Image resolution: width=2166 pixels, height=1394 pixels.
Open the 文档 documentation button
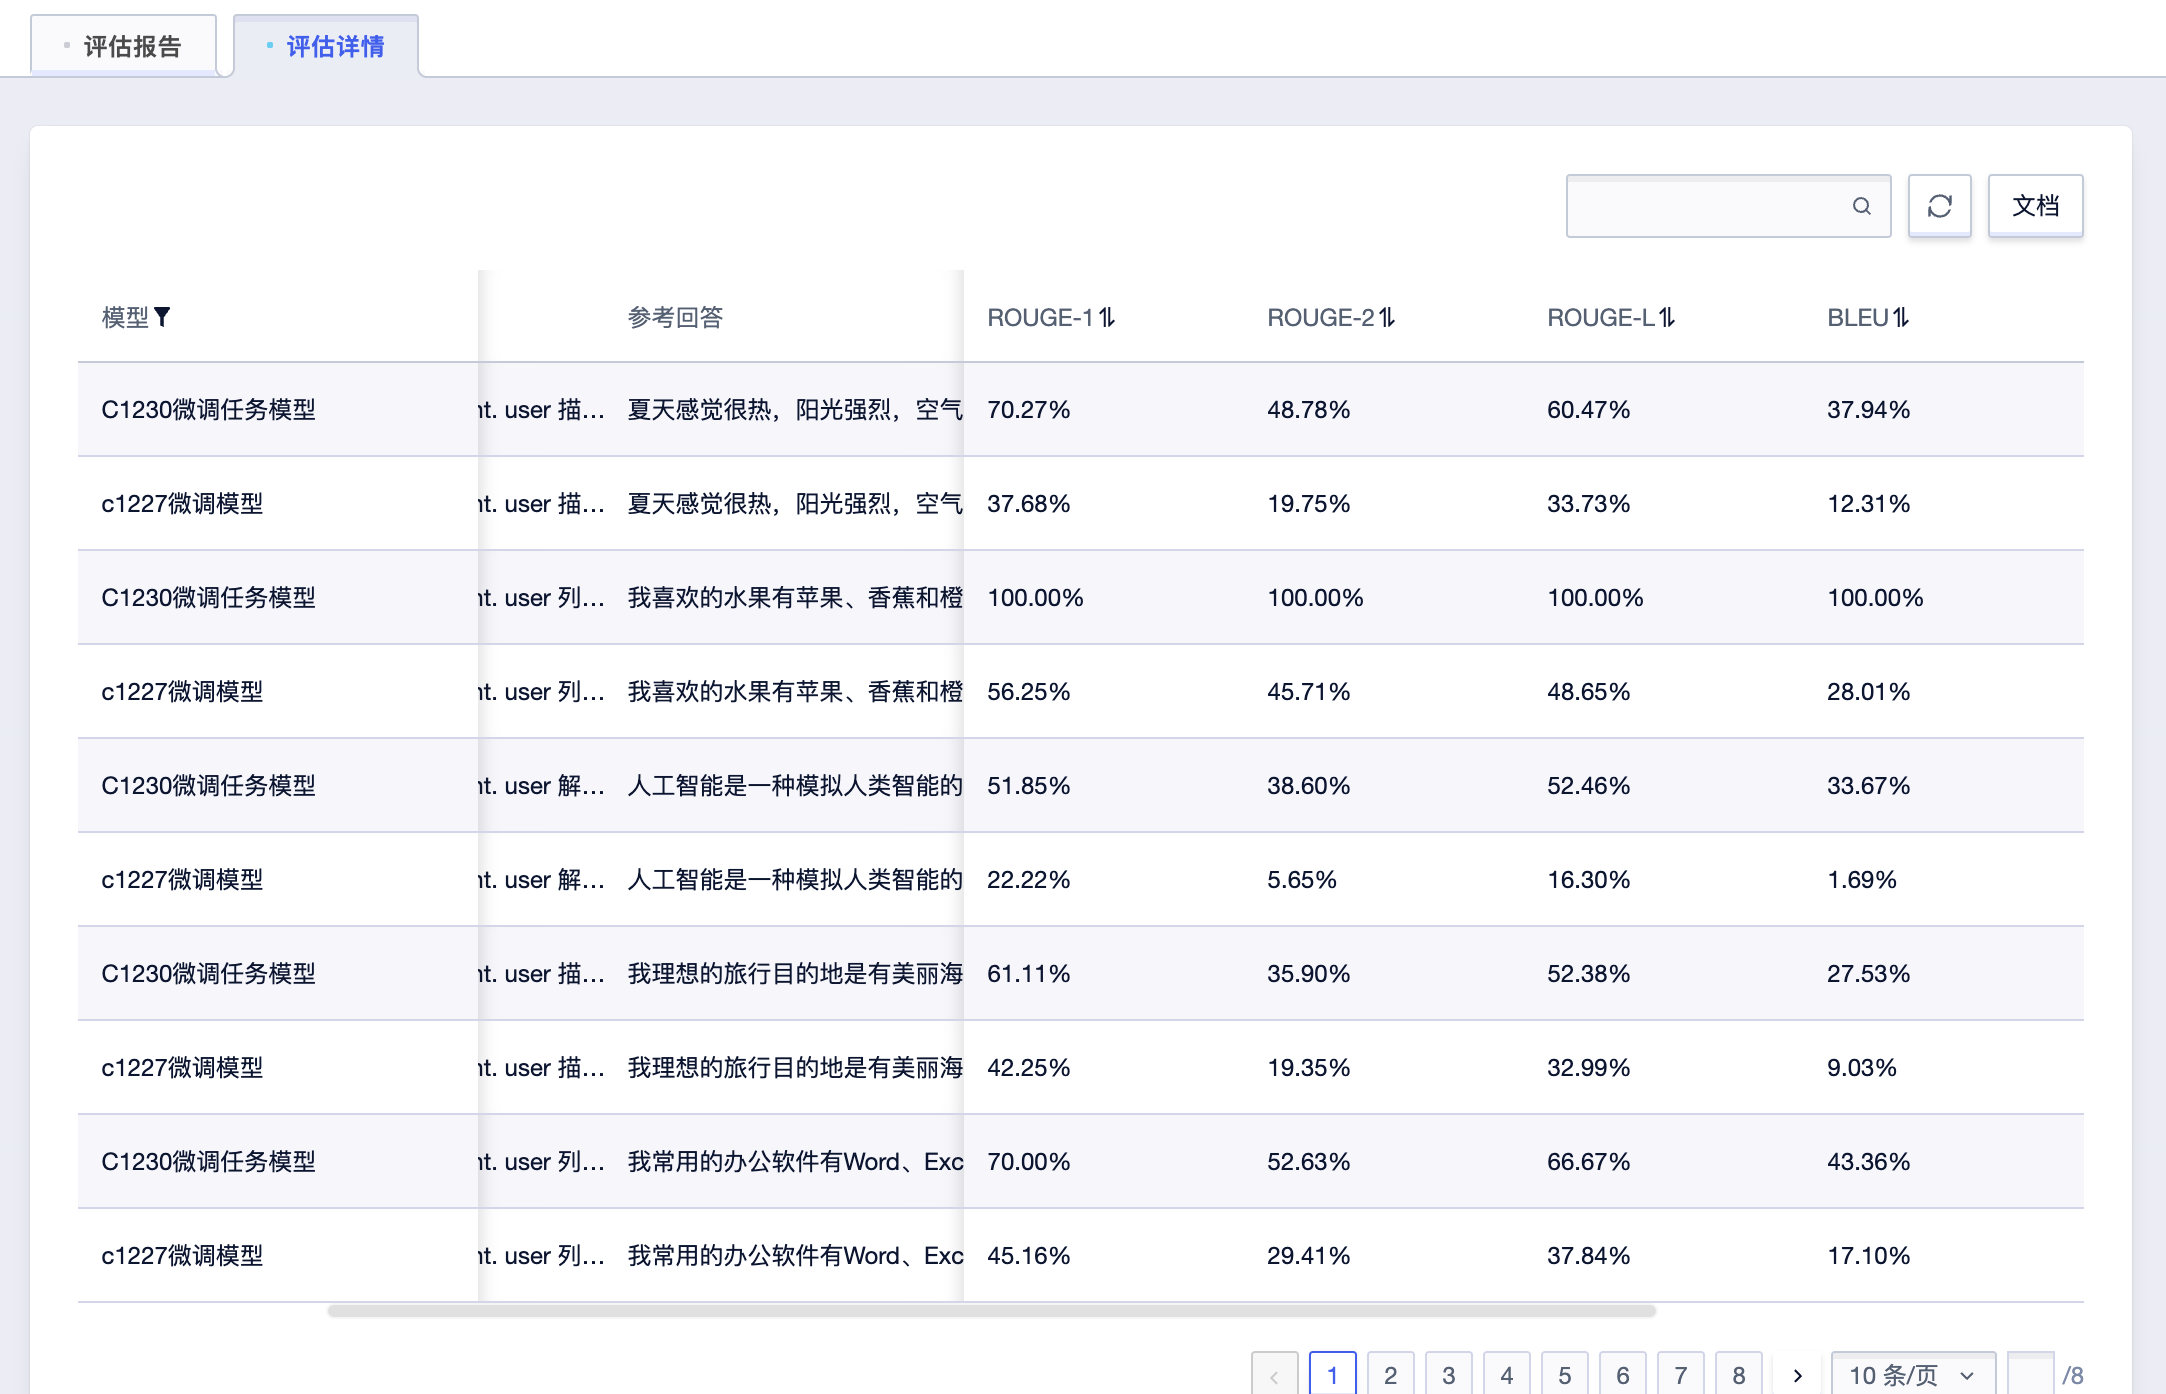(x=2035, y=206)
